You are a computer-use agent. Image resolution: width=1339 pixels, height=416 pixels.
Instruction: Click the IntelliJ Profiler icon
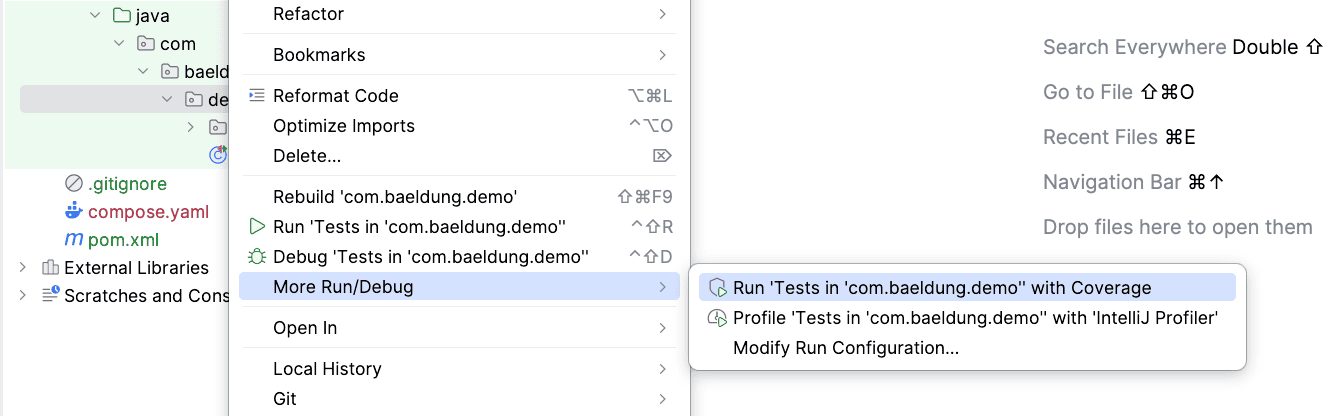click(x=717, y=318)
